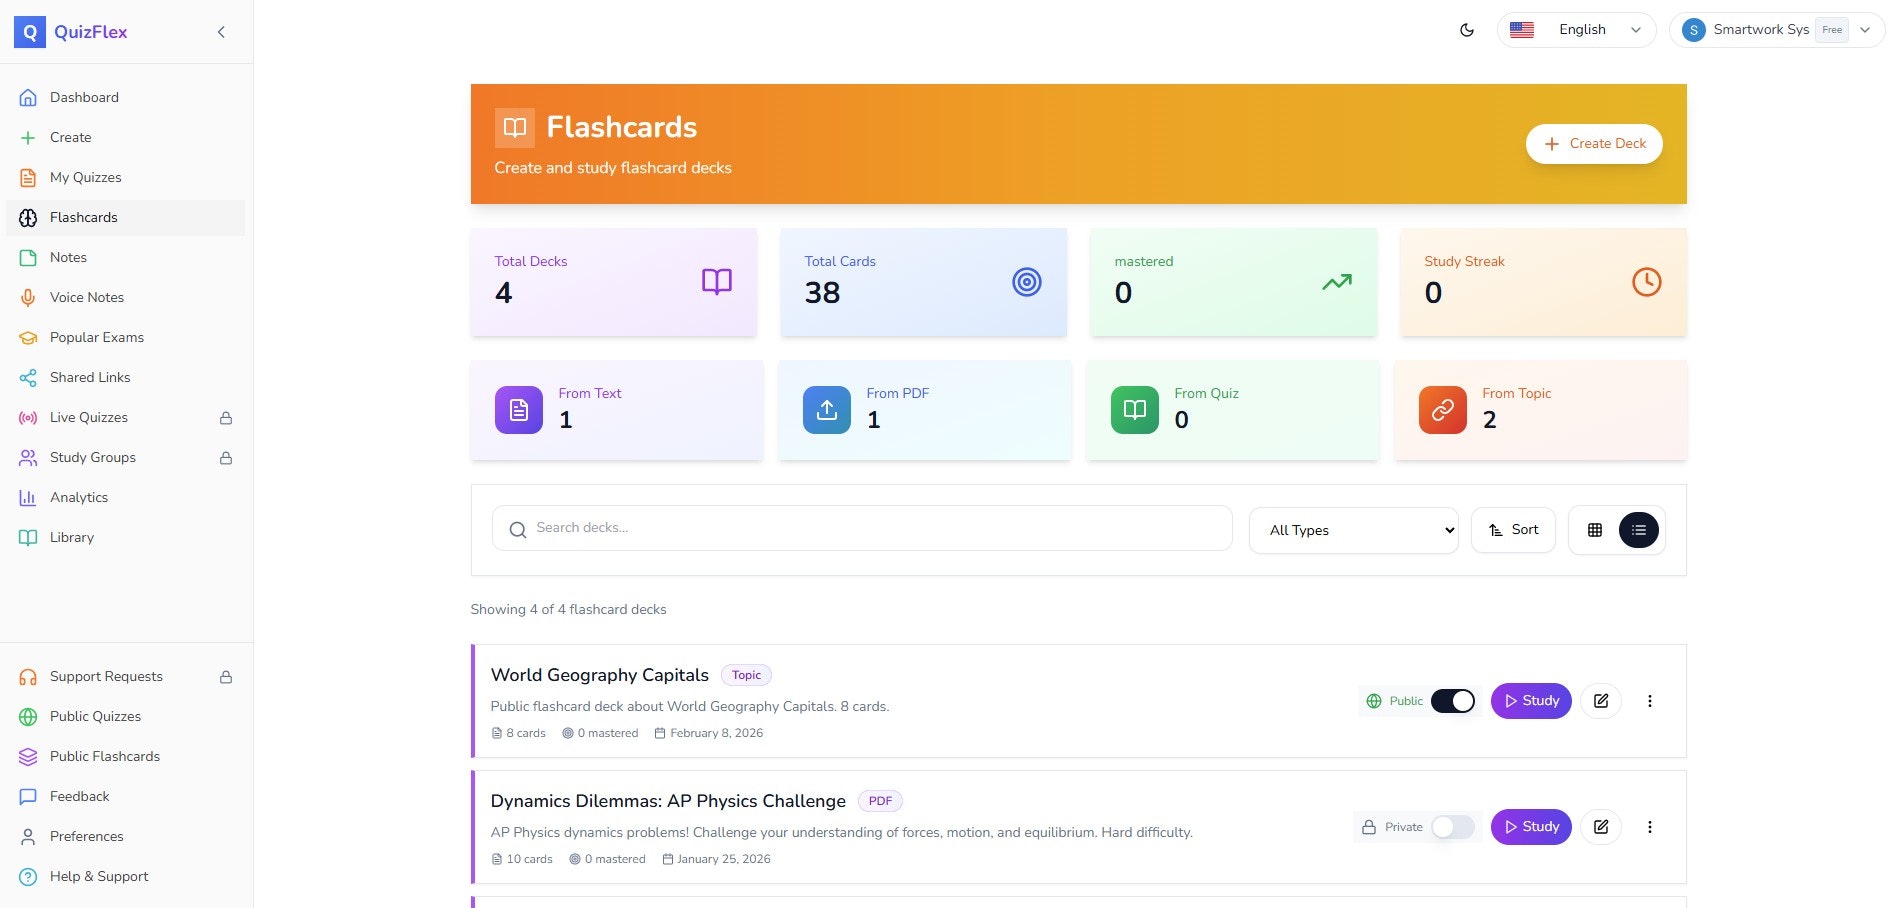The image size is (1891, 908).
Task: Collapse the sidebar with the chevron
Action: coord(221,31)
